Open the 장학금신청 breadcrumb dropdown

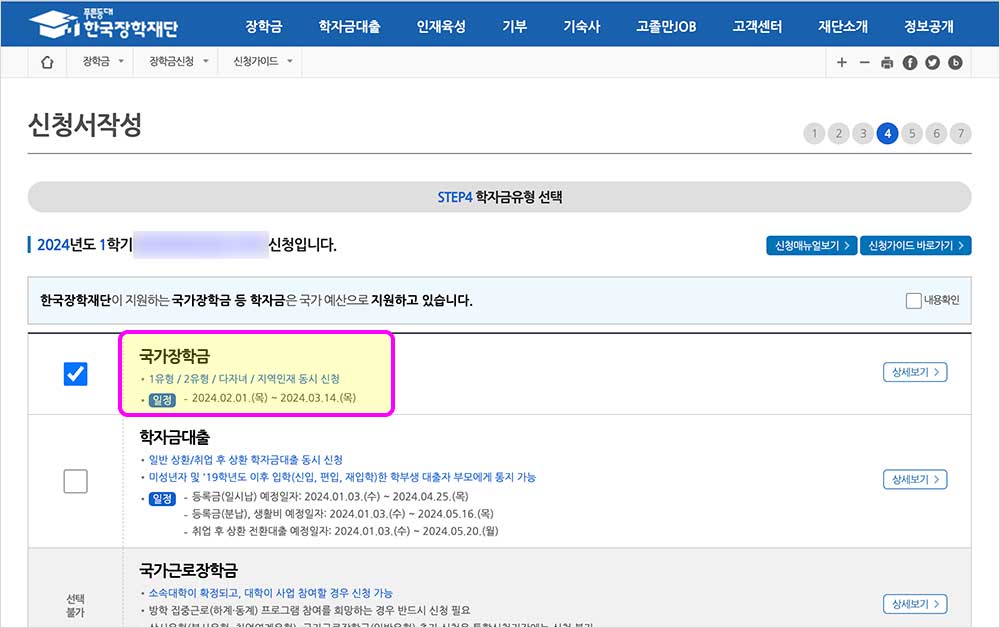tap(177, 61)
